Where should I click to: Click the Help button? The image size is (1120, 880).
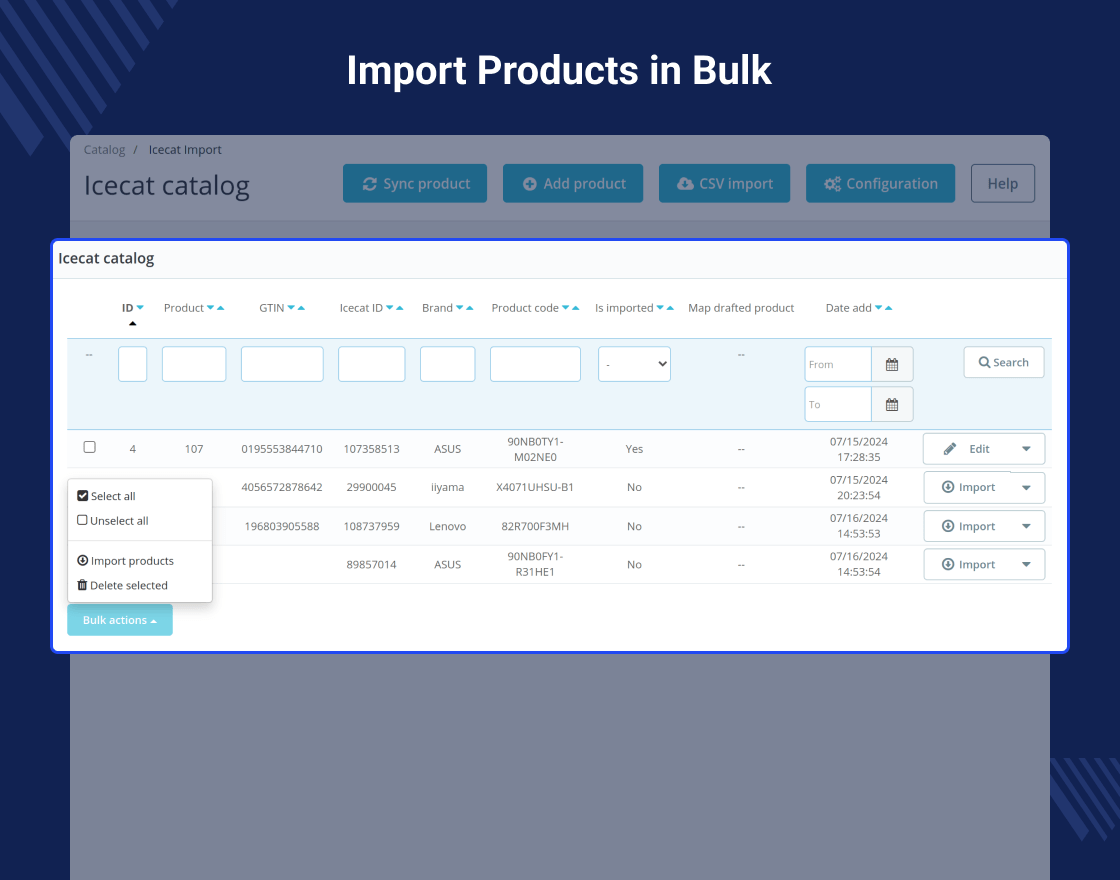[x=1003, y=184]
